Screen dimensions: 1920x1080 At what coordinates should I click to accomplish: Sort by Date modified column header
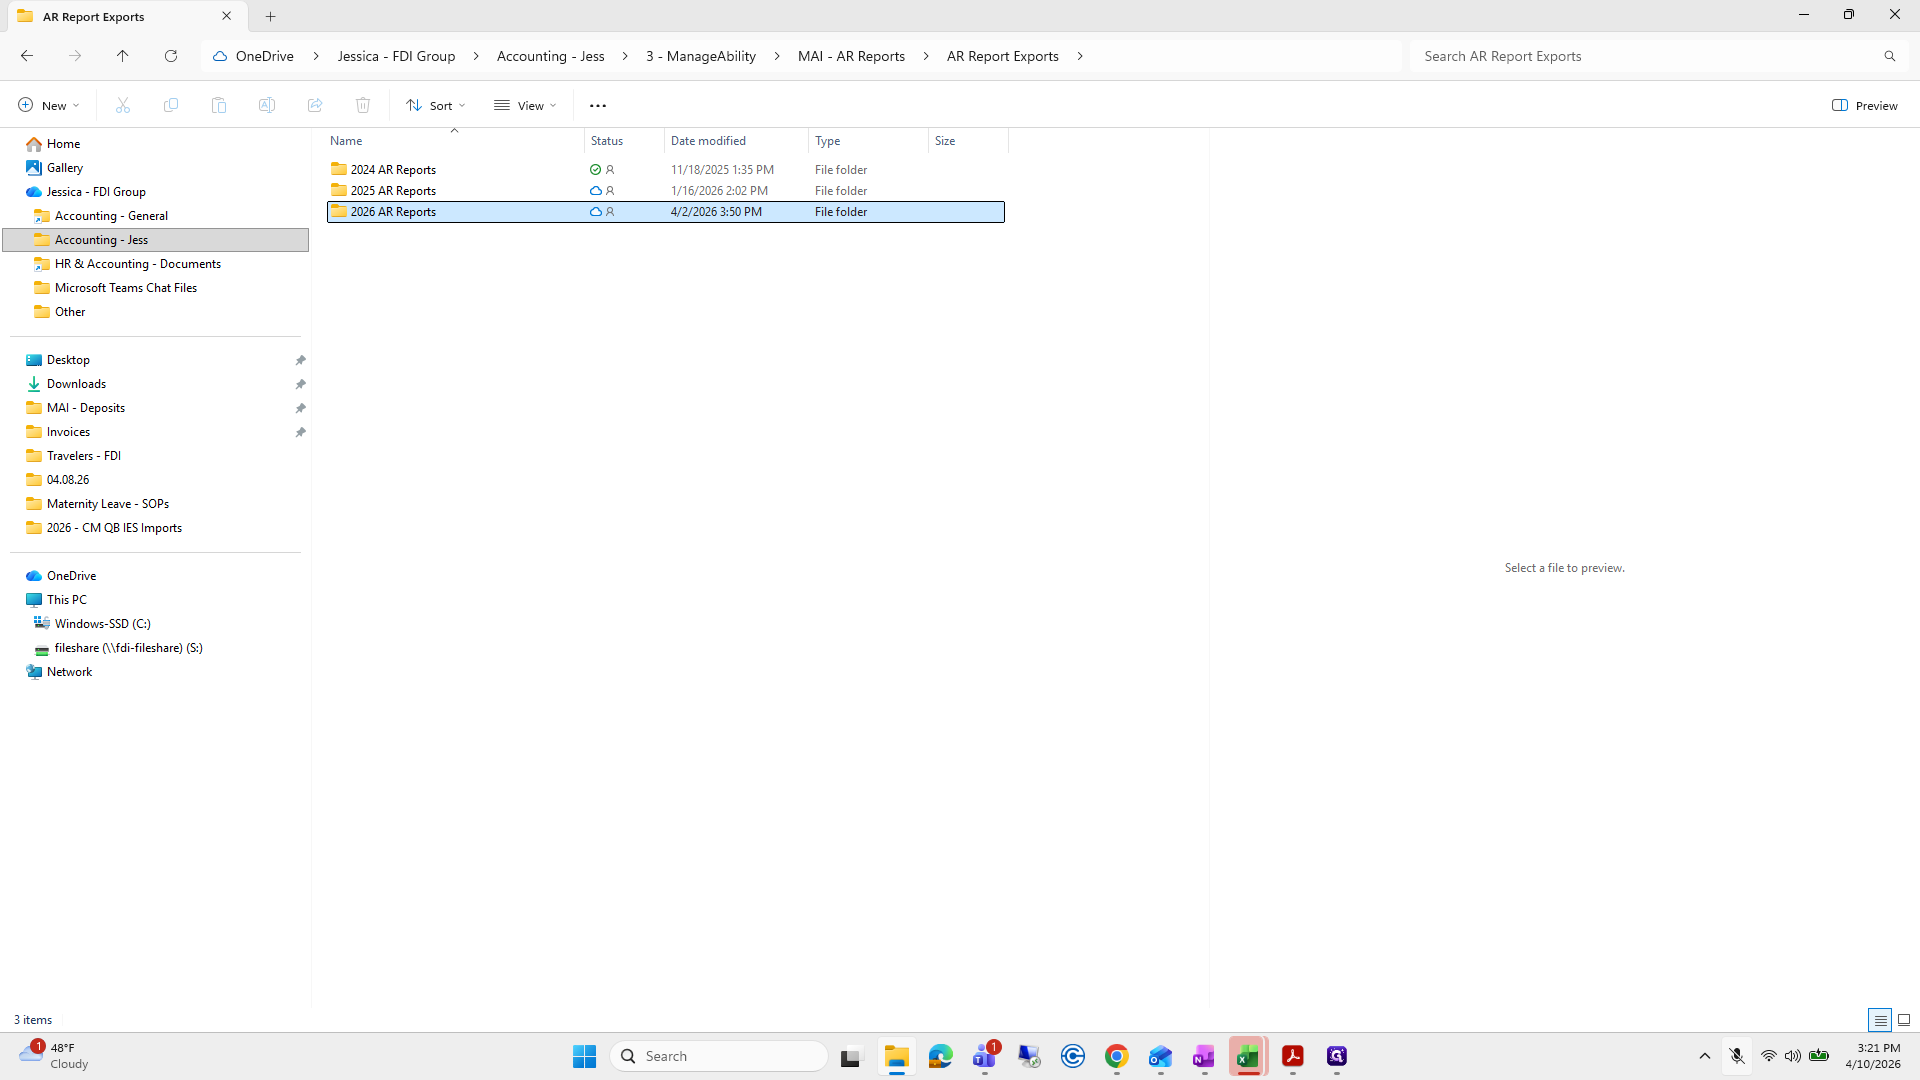(x=708, y=141)
